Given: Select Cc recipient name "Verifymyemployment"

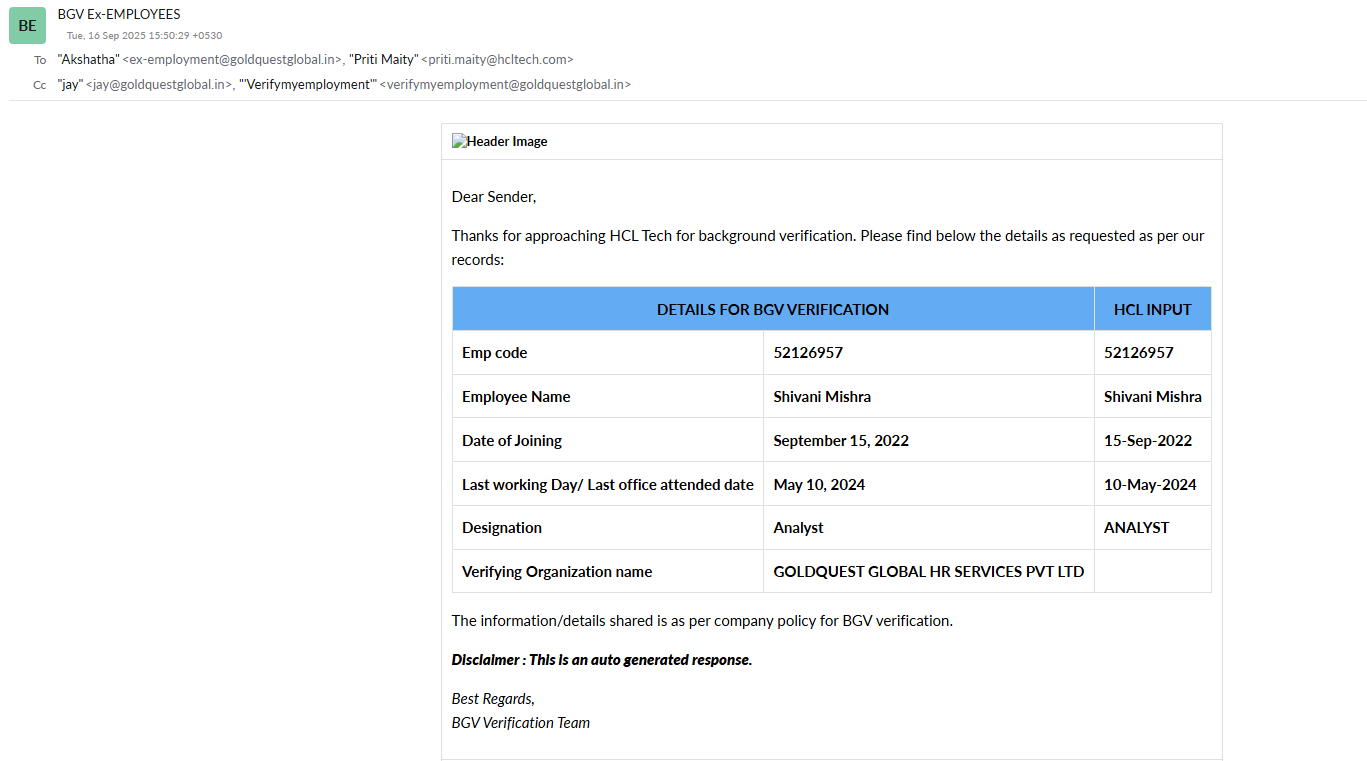Looking at the screenshot, I should (308, 85).
